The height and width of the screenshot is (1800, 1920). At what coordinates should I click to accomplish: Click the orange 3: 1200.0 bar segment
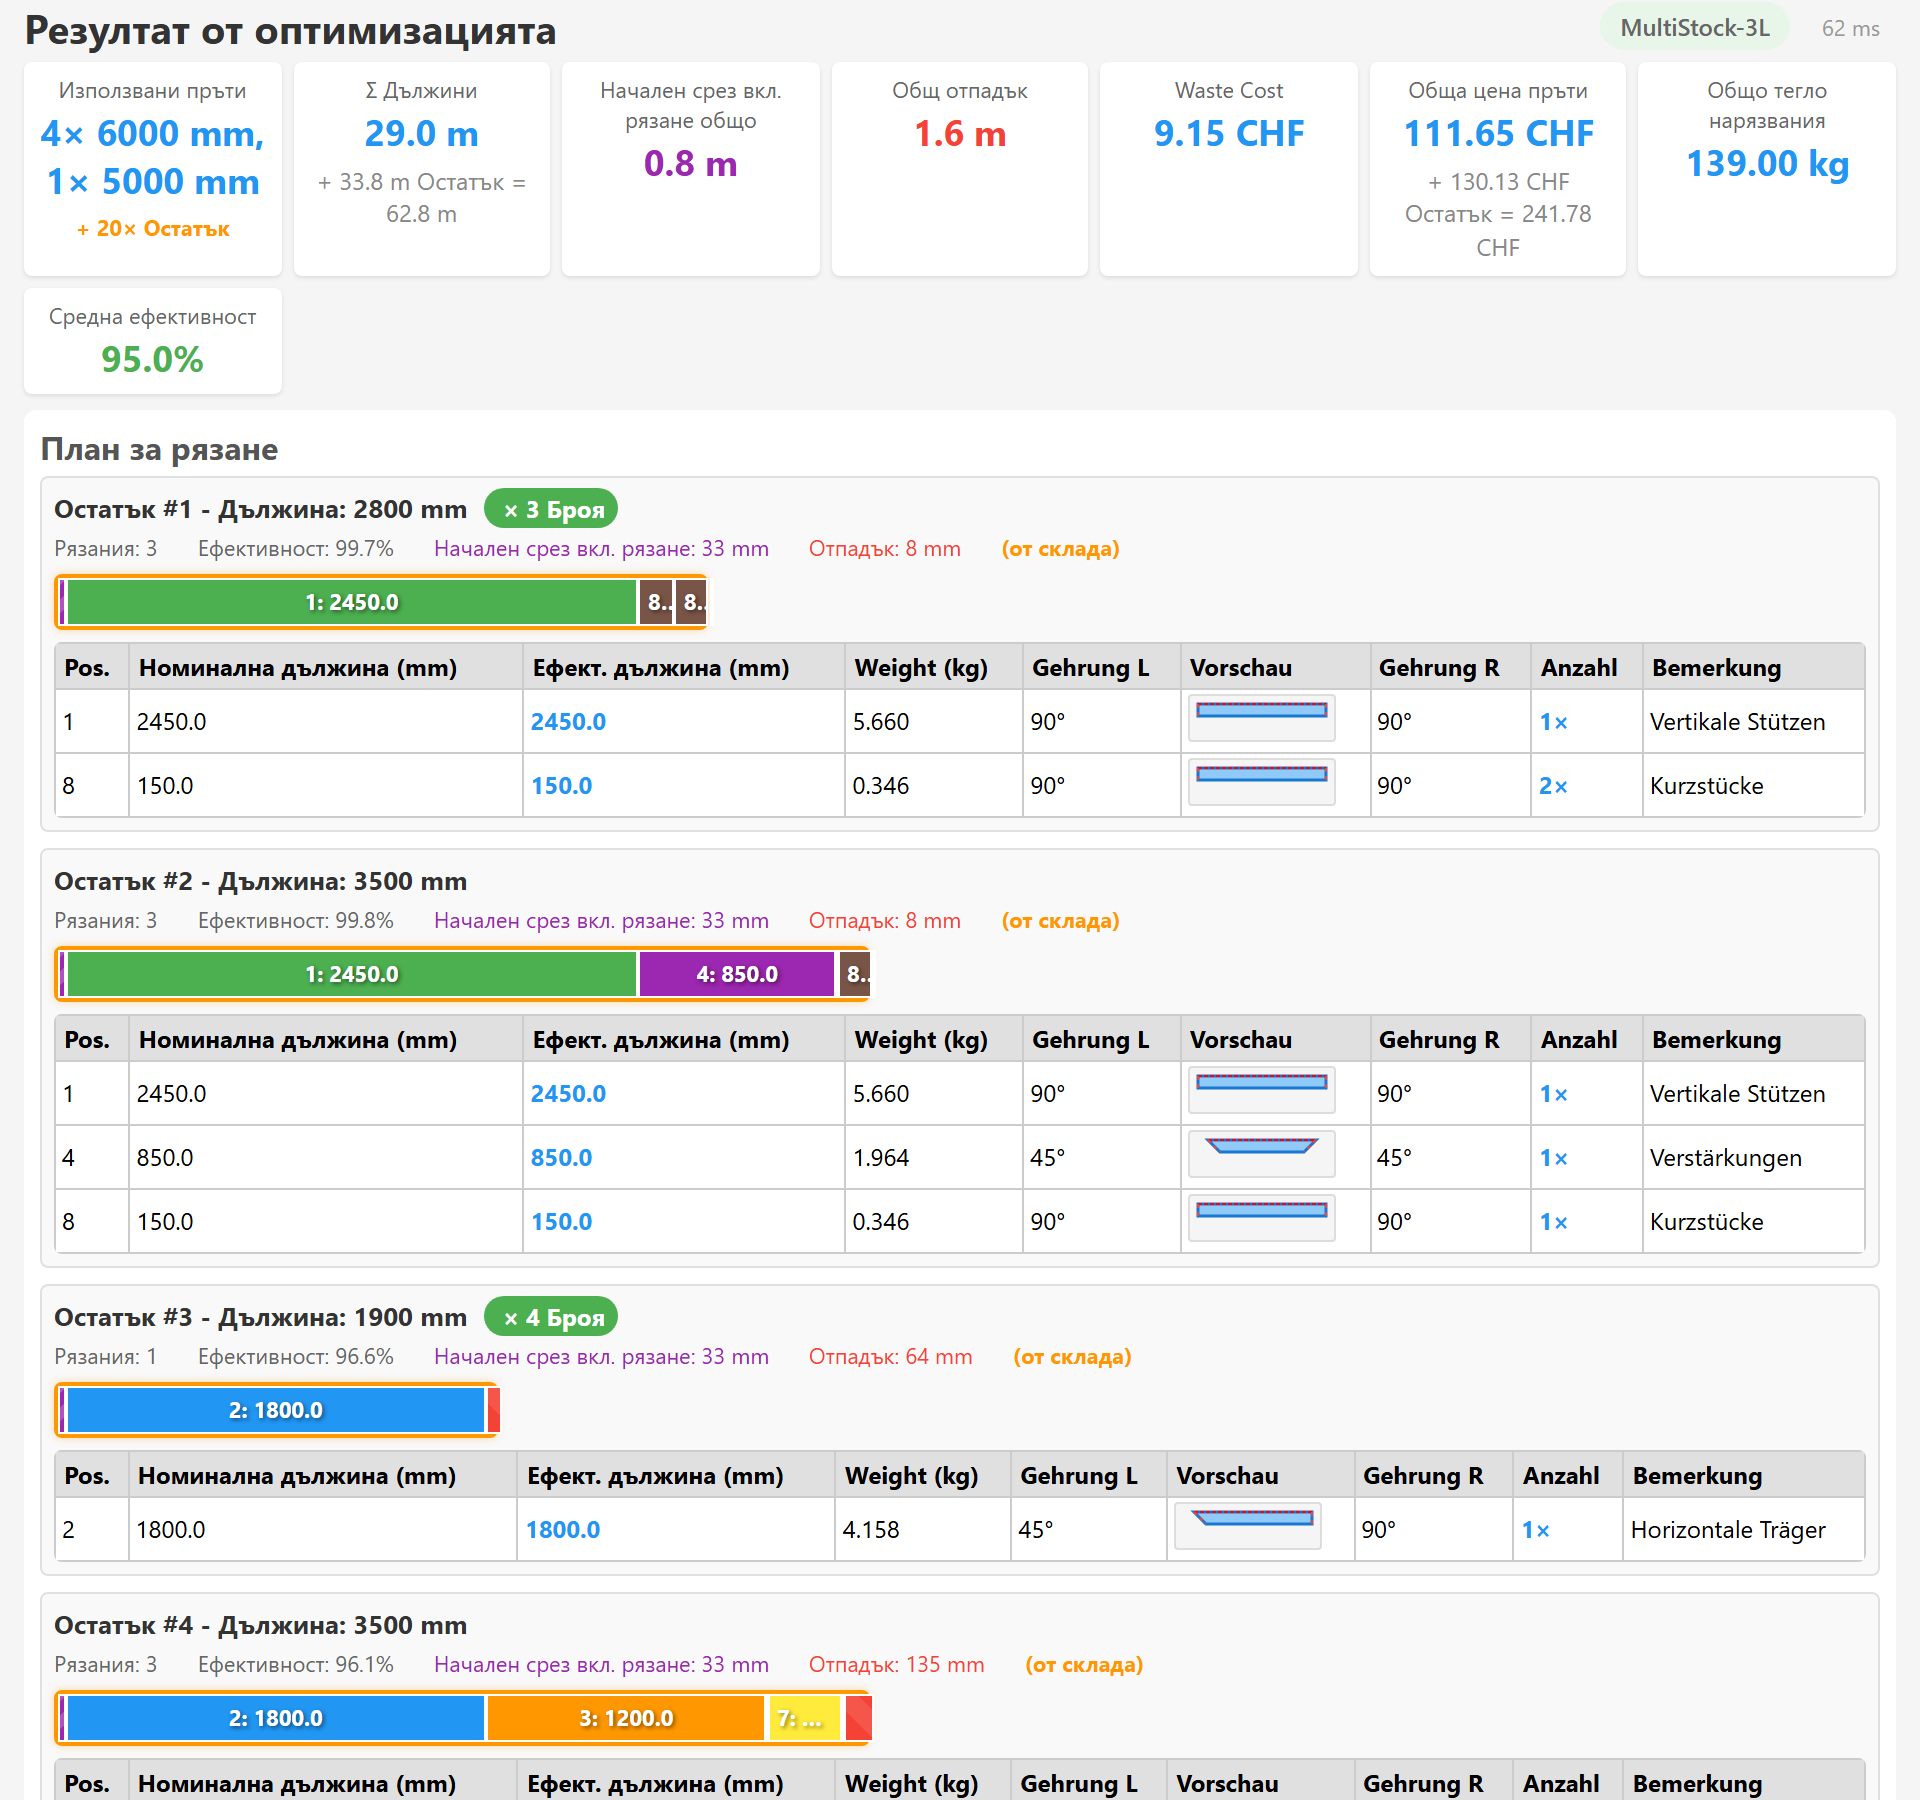coord(626,1718)
